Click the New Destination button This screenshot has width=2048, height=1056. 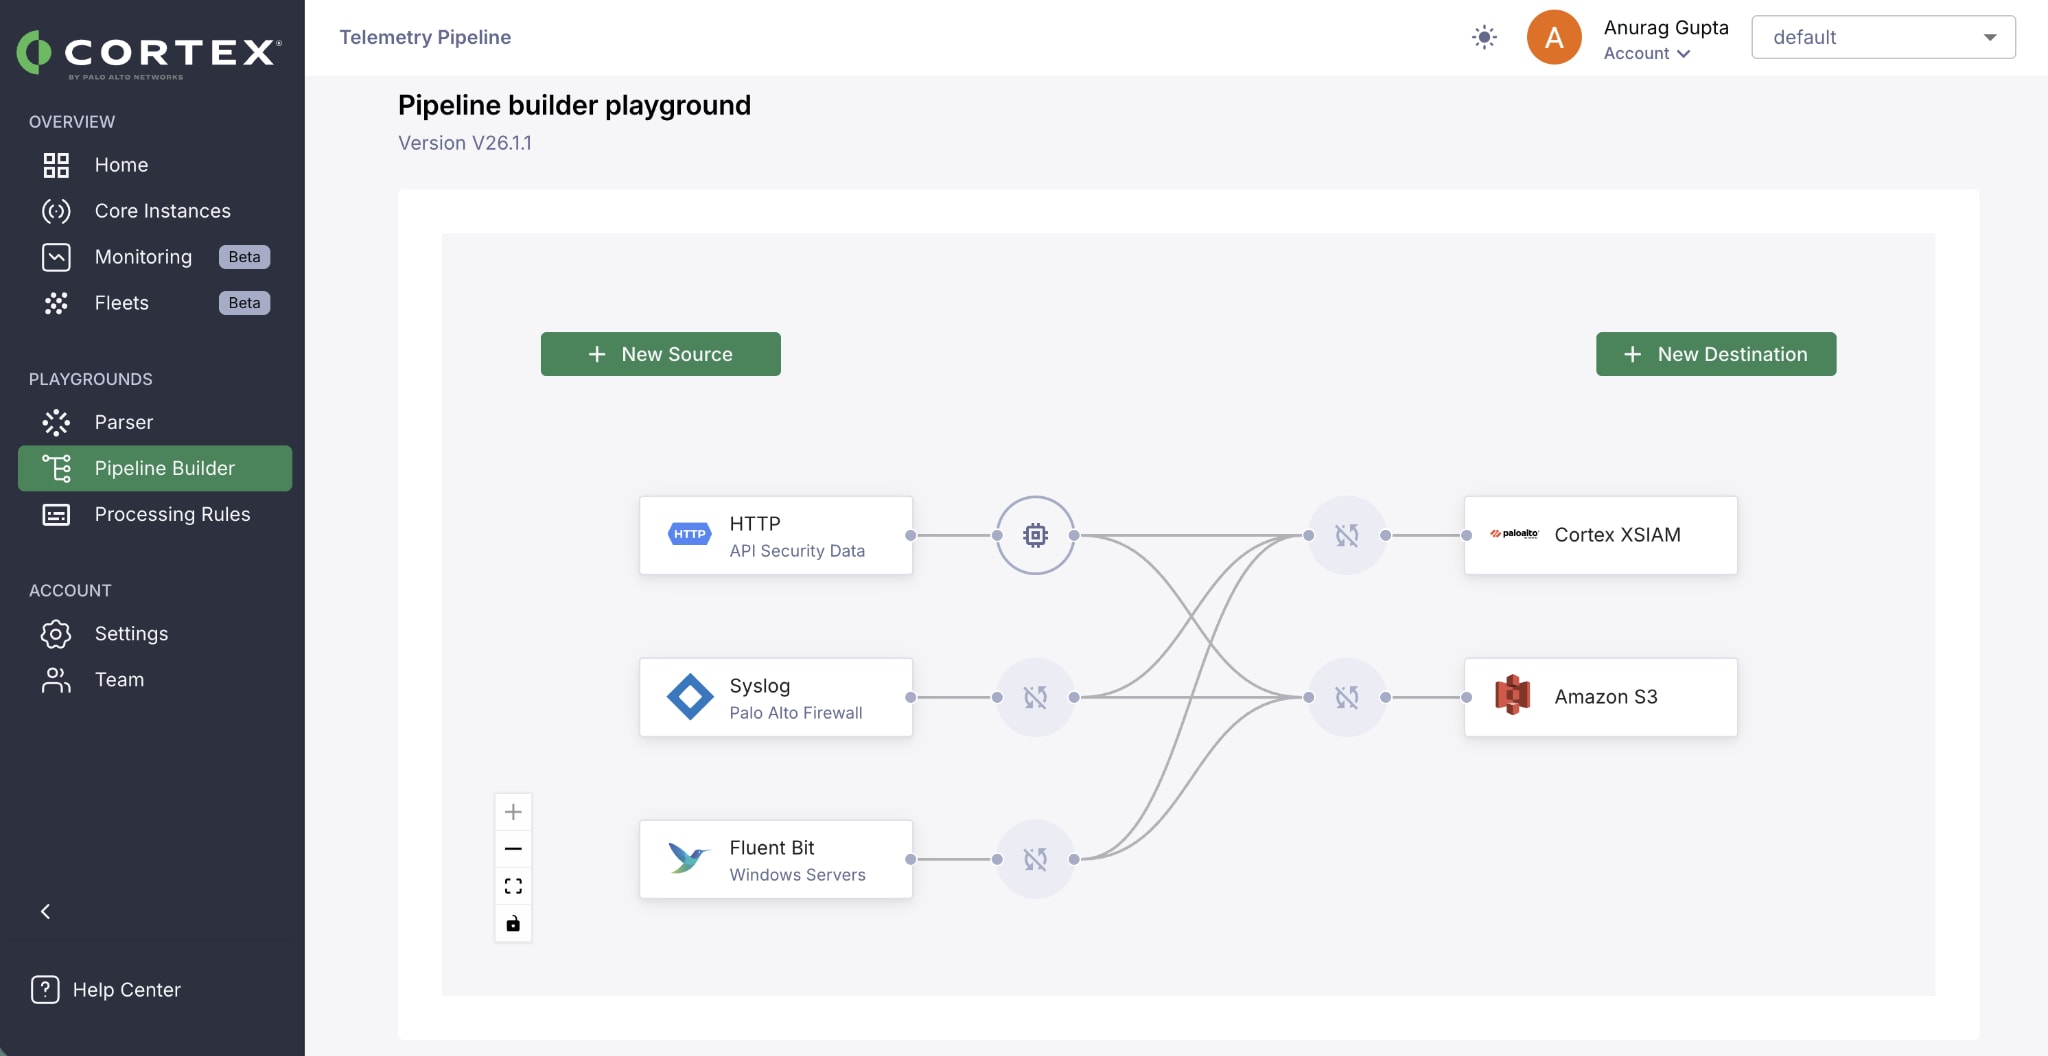point(1715,354)
